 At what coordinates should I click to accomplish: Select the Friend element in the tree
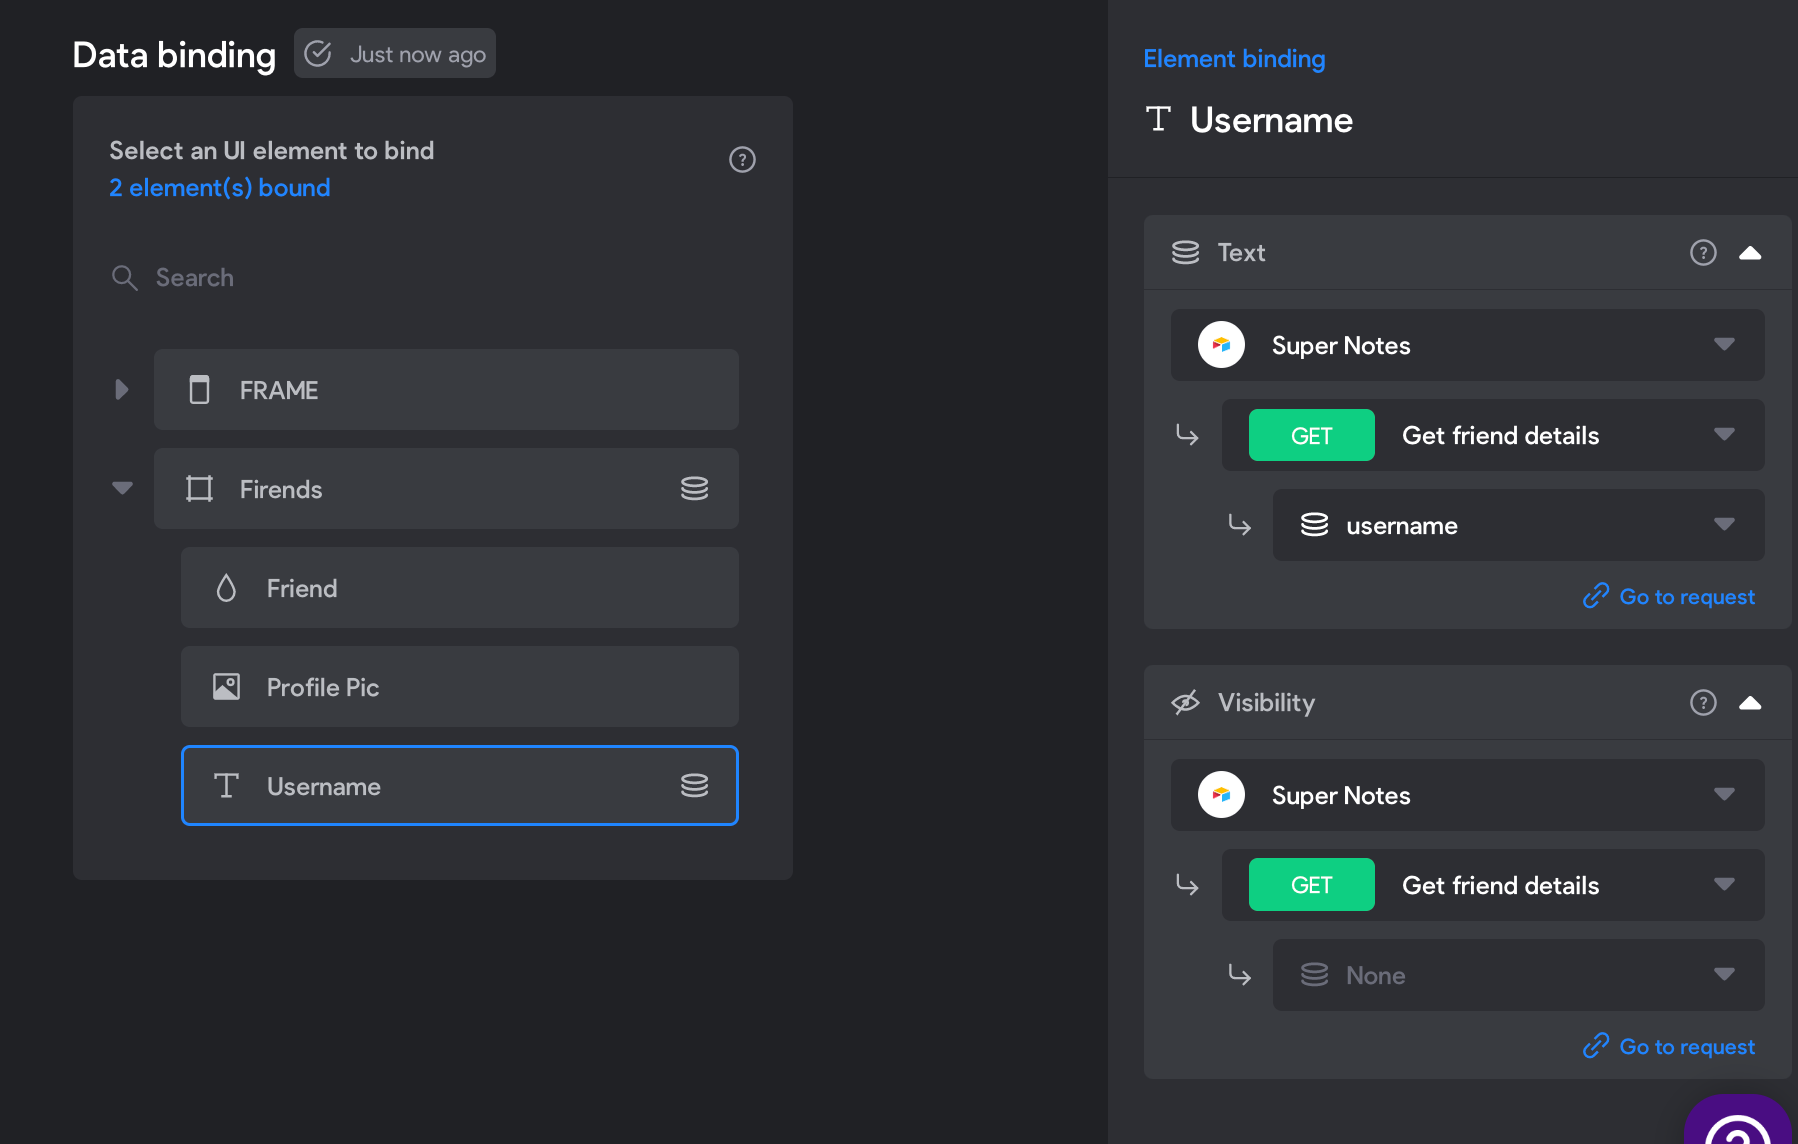point(460,588)
